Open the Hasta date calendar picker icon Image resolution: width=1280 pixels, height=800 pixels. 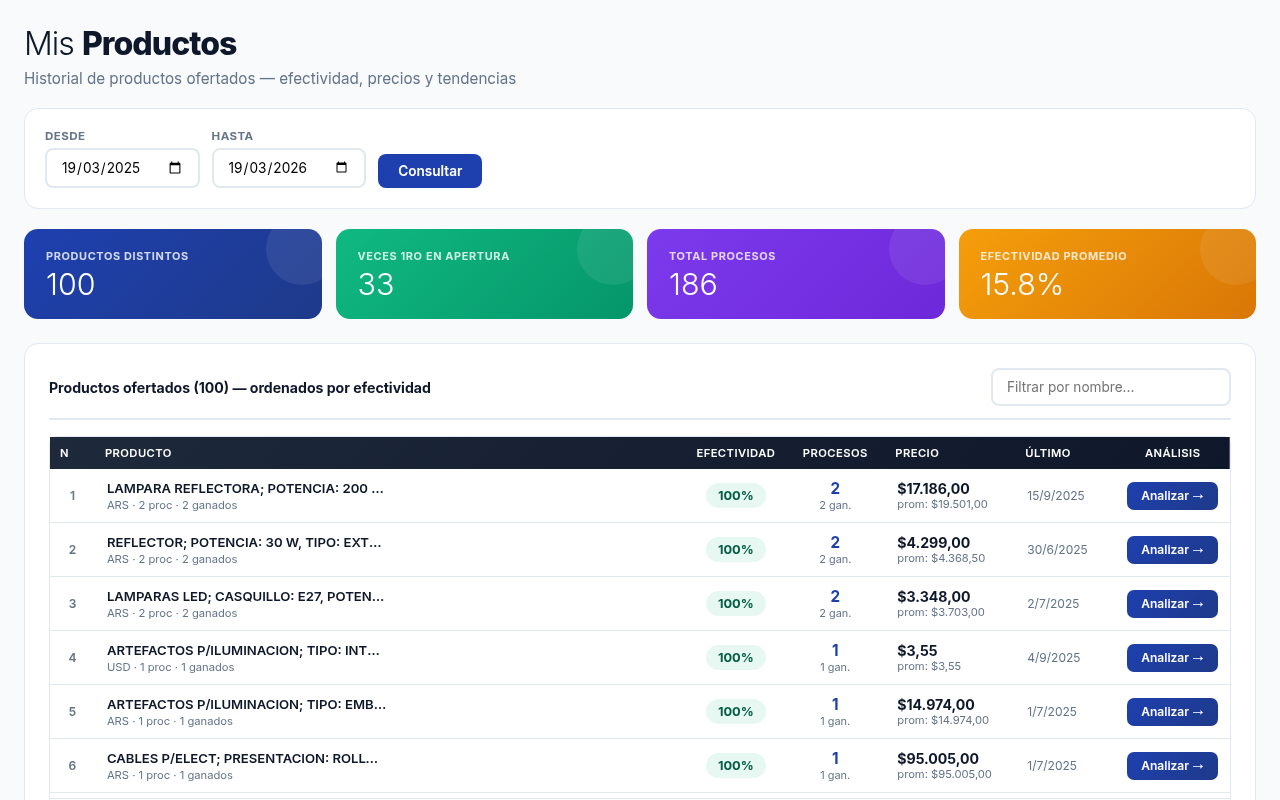click(342, 168)
